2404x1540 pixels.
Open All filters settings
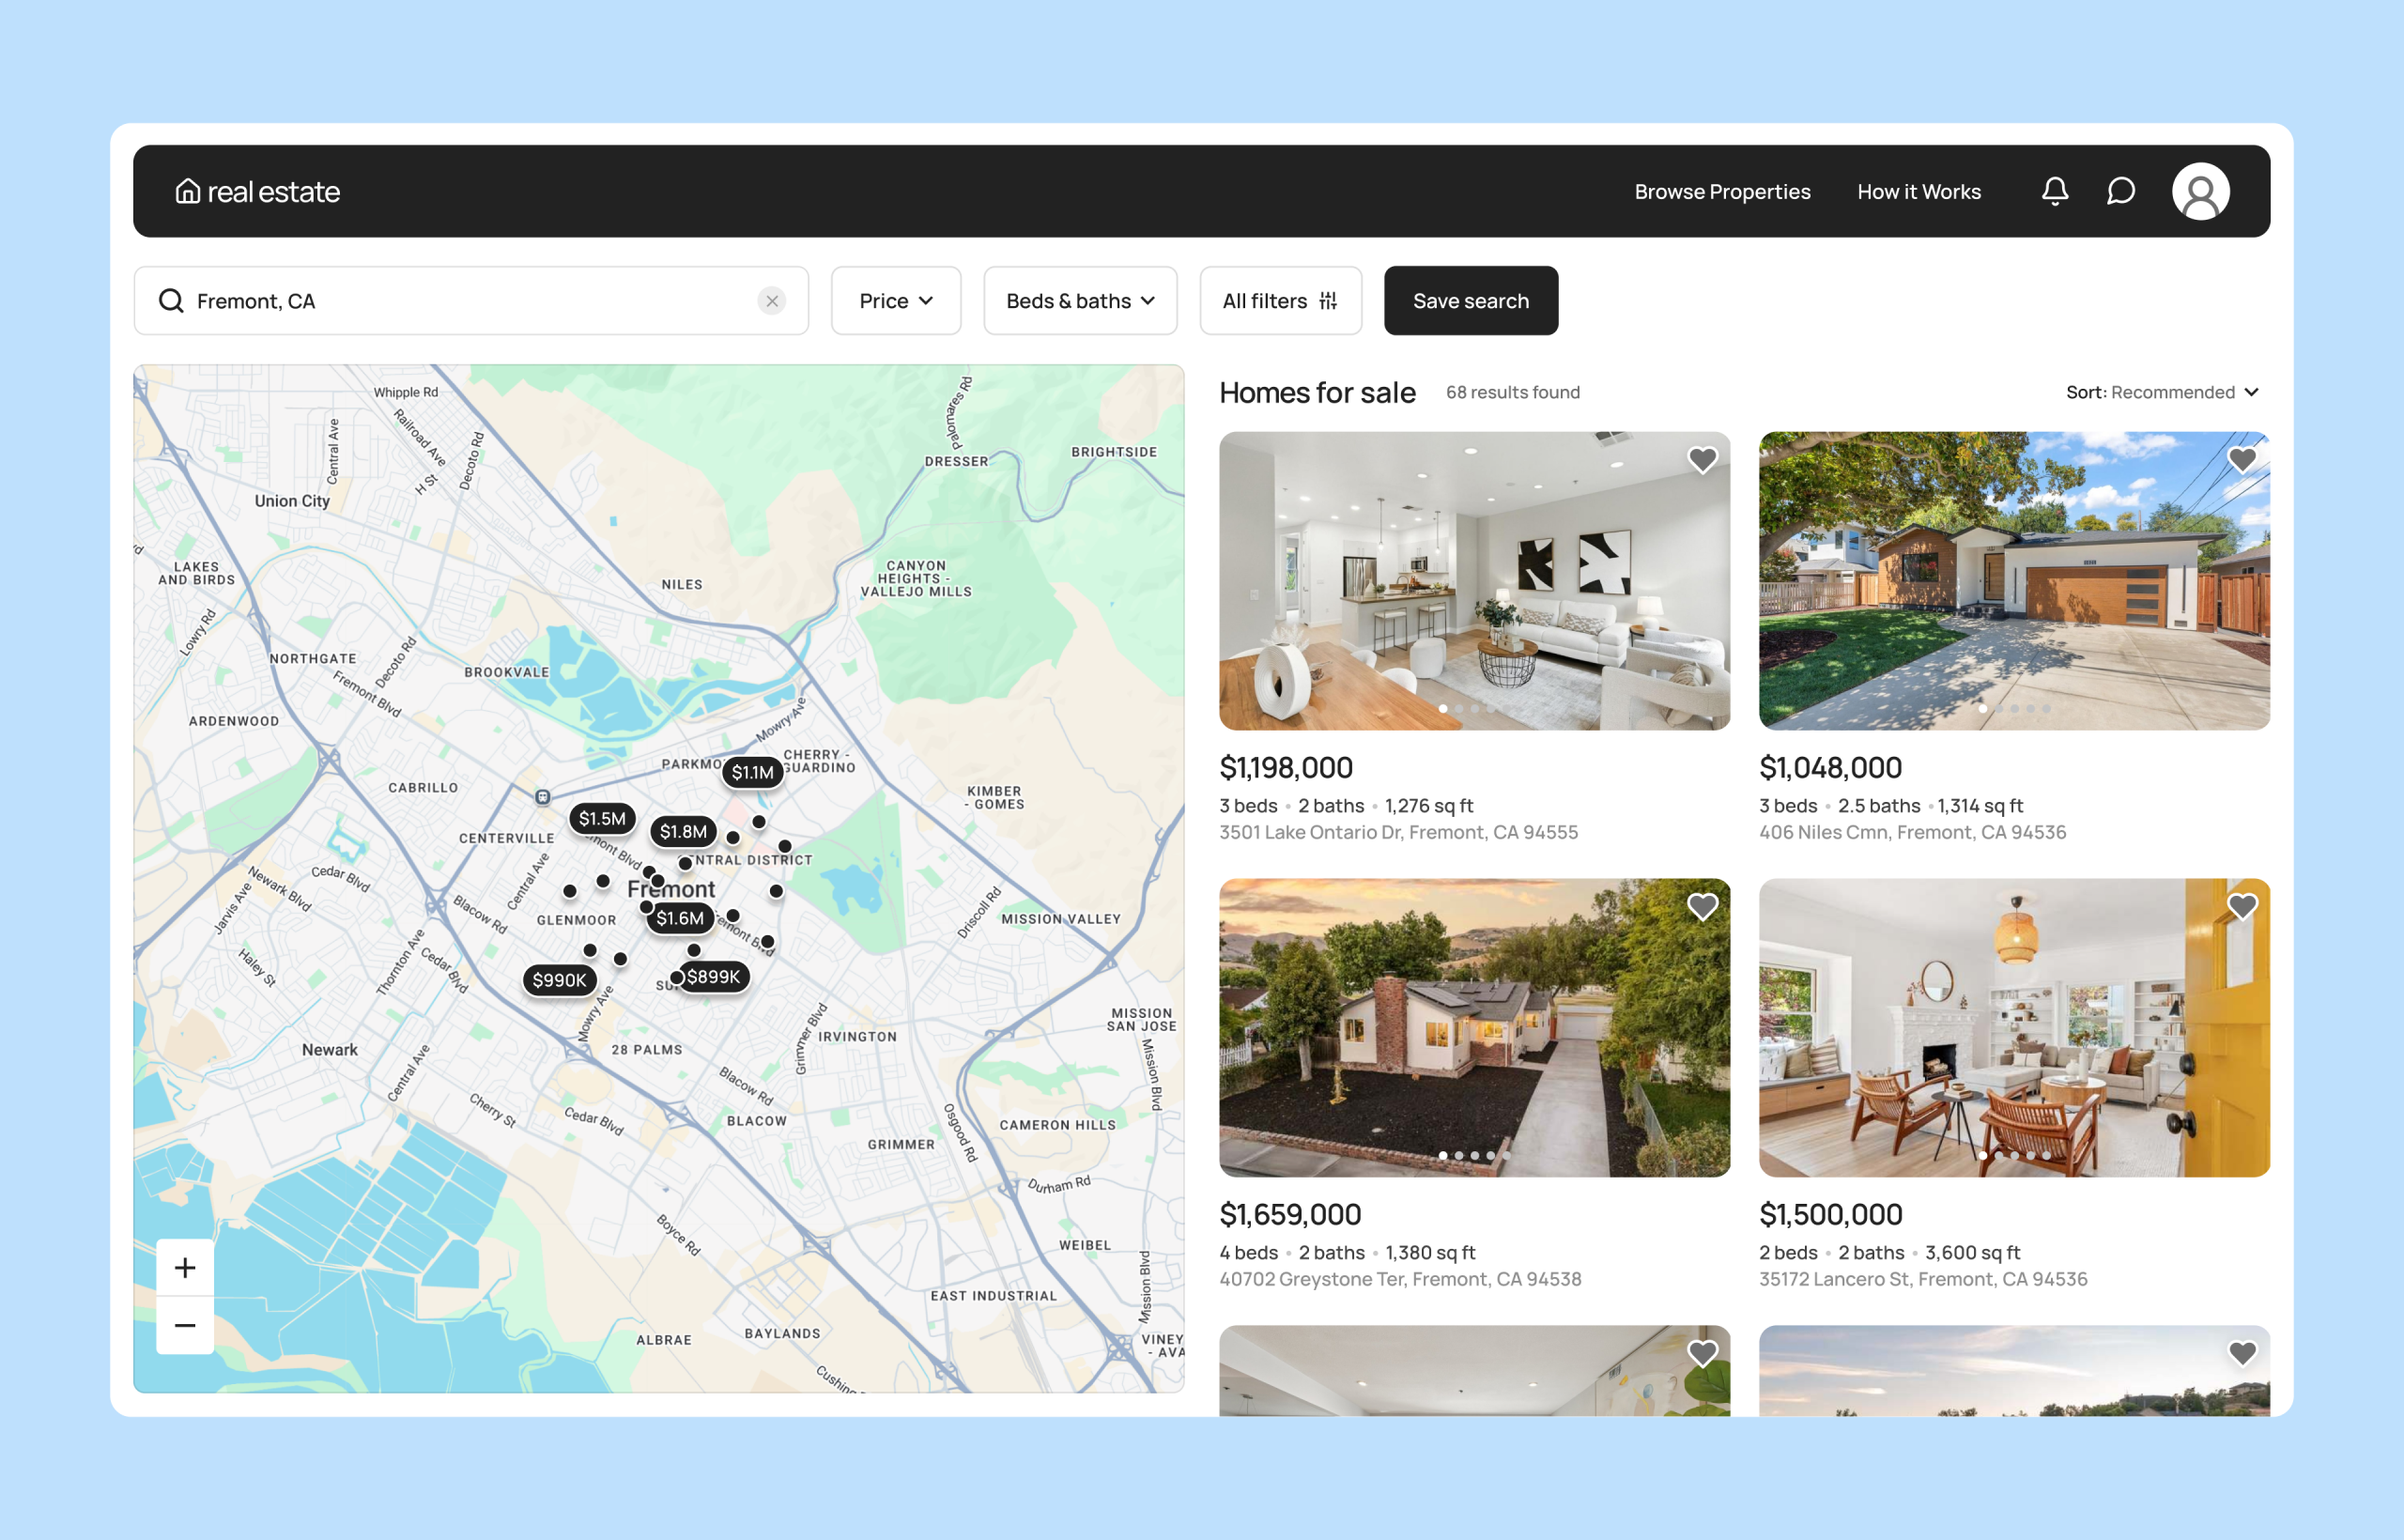pyautogui.click(x=1279, y=301)
